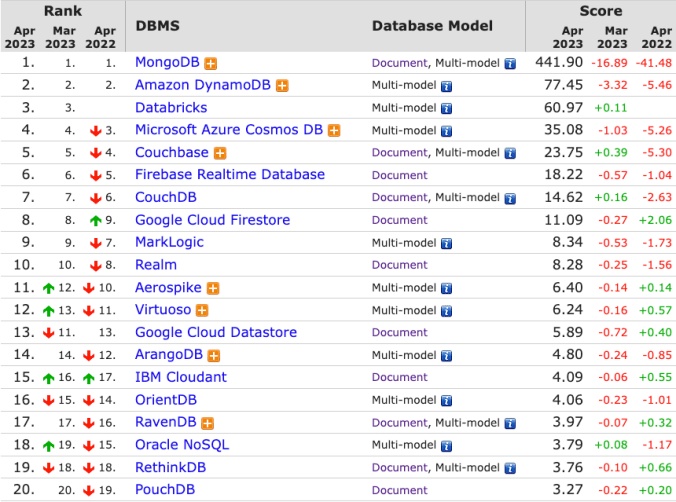Click the orange plus icon beside Virtuoso

tap(201, 311)
